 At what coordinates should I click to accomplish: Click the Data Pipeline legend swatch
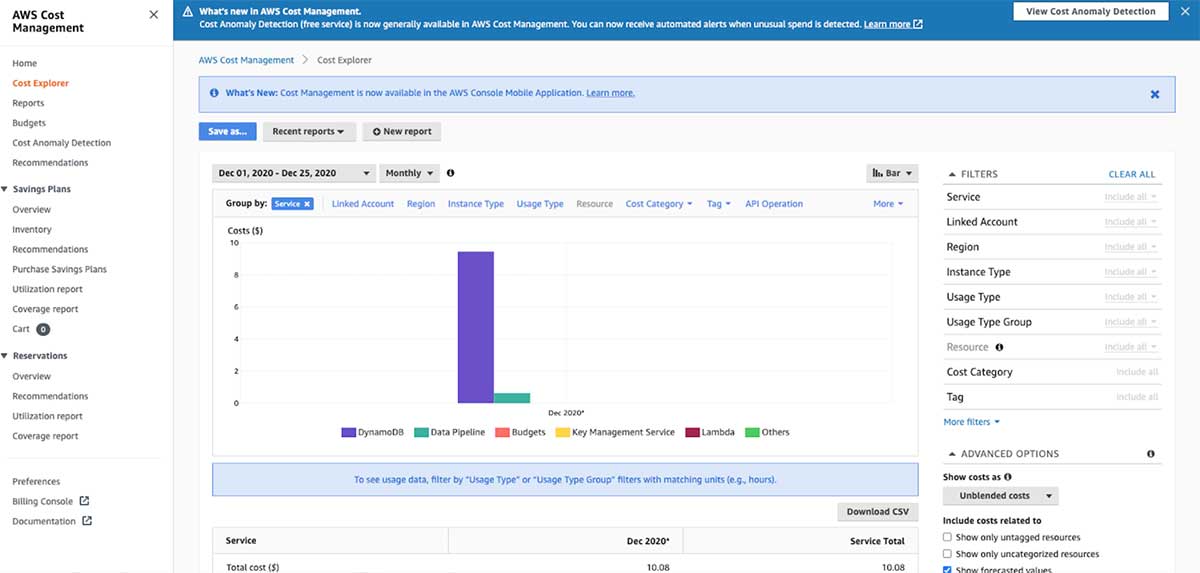point(421,433)
